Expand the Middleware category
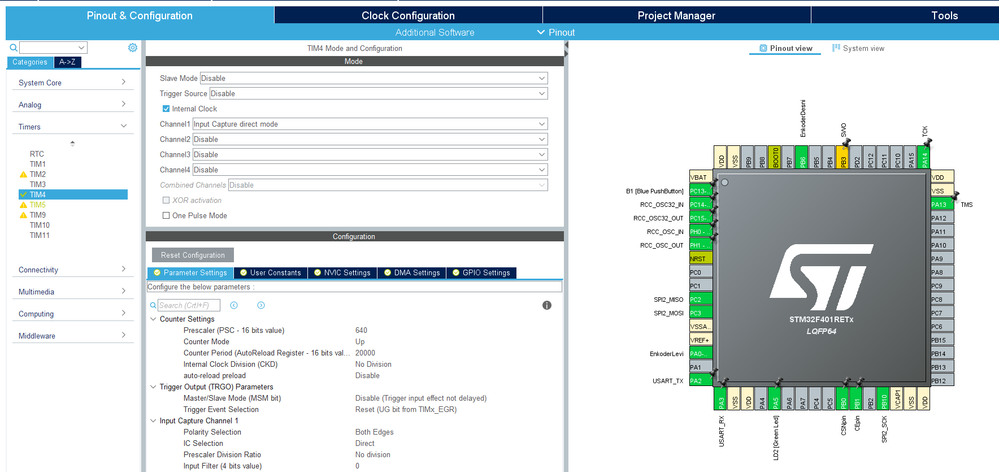 73,336
